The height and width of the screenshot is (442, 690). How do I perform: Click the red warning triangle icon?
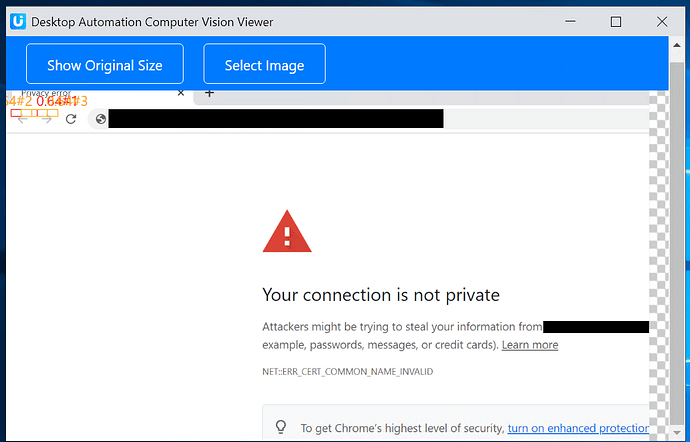point(287,232)
